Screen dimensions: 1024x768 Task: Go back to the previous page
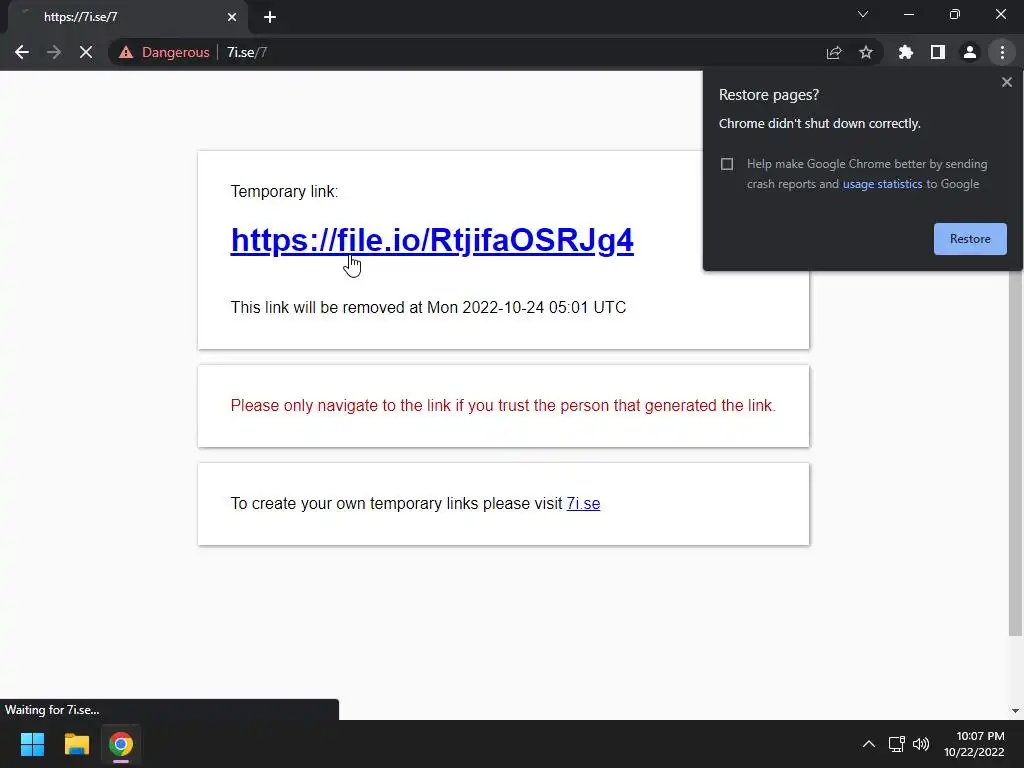pos(22,52)
